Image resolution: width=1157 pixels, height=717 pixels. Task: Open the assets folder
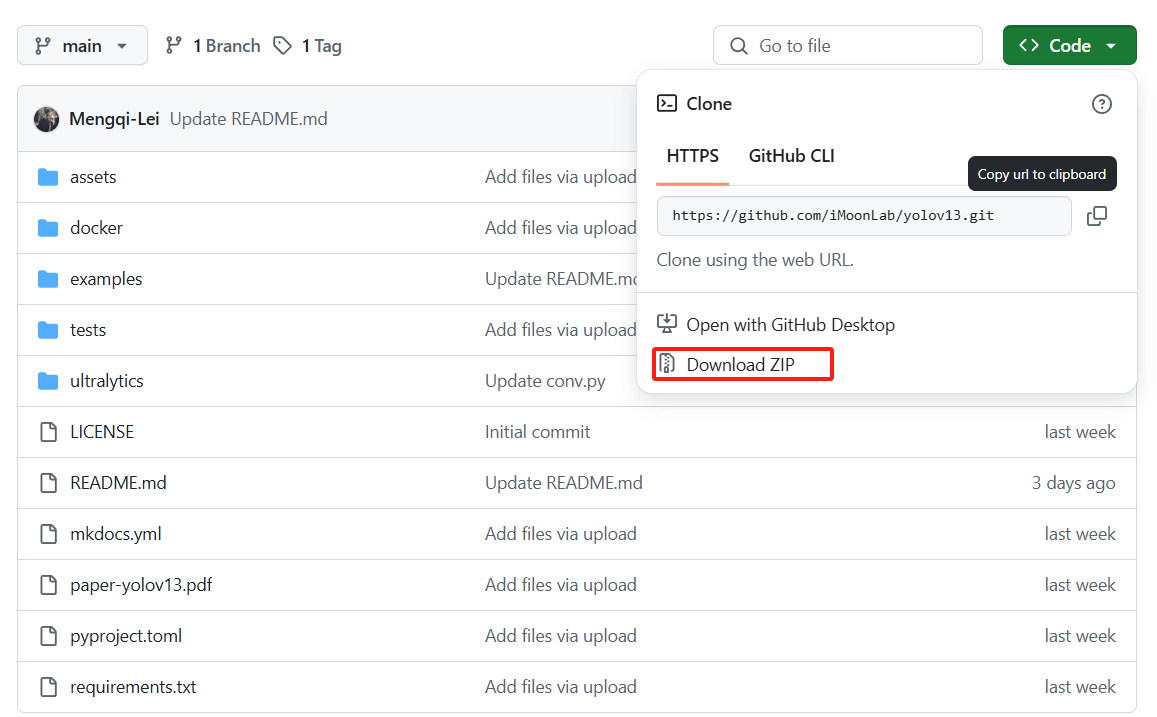(93, 177)
